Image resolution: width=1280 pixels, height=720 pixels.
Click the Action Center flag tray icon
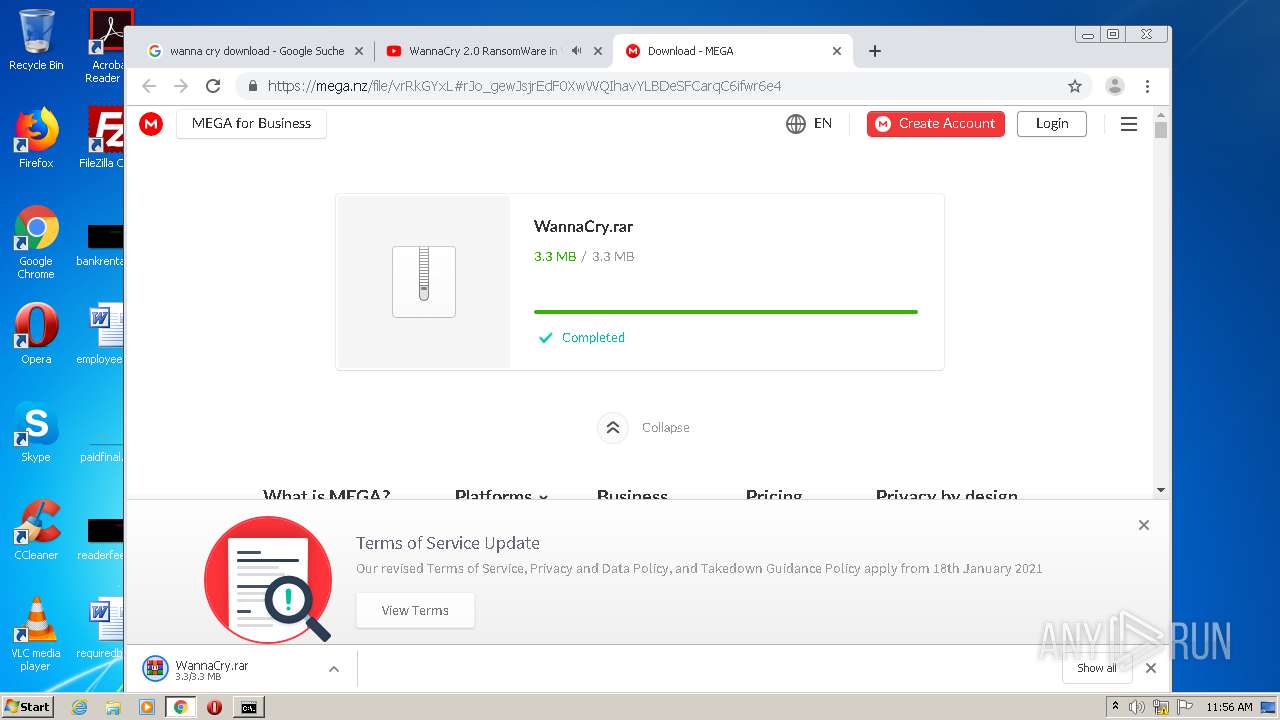pos(1185,707)
